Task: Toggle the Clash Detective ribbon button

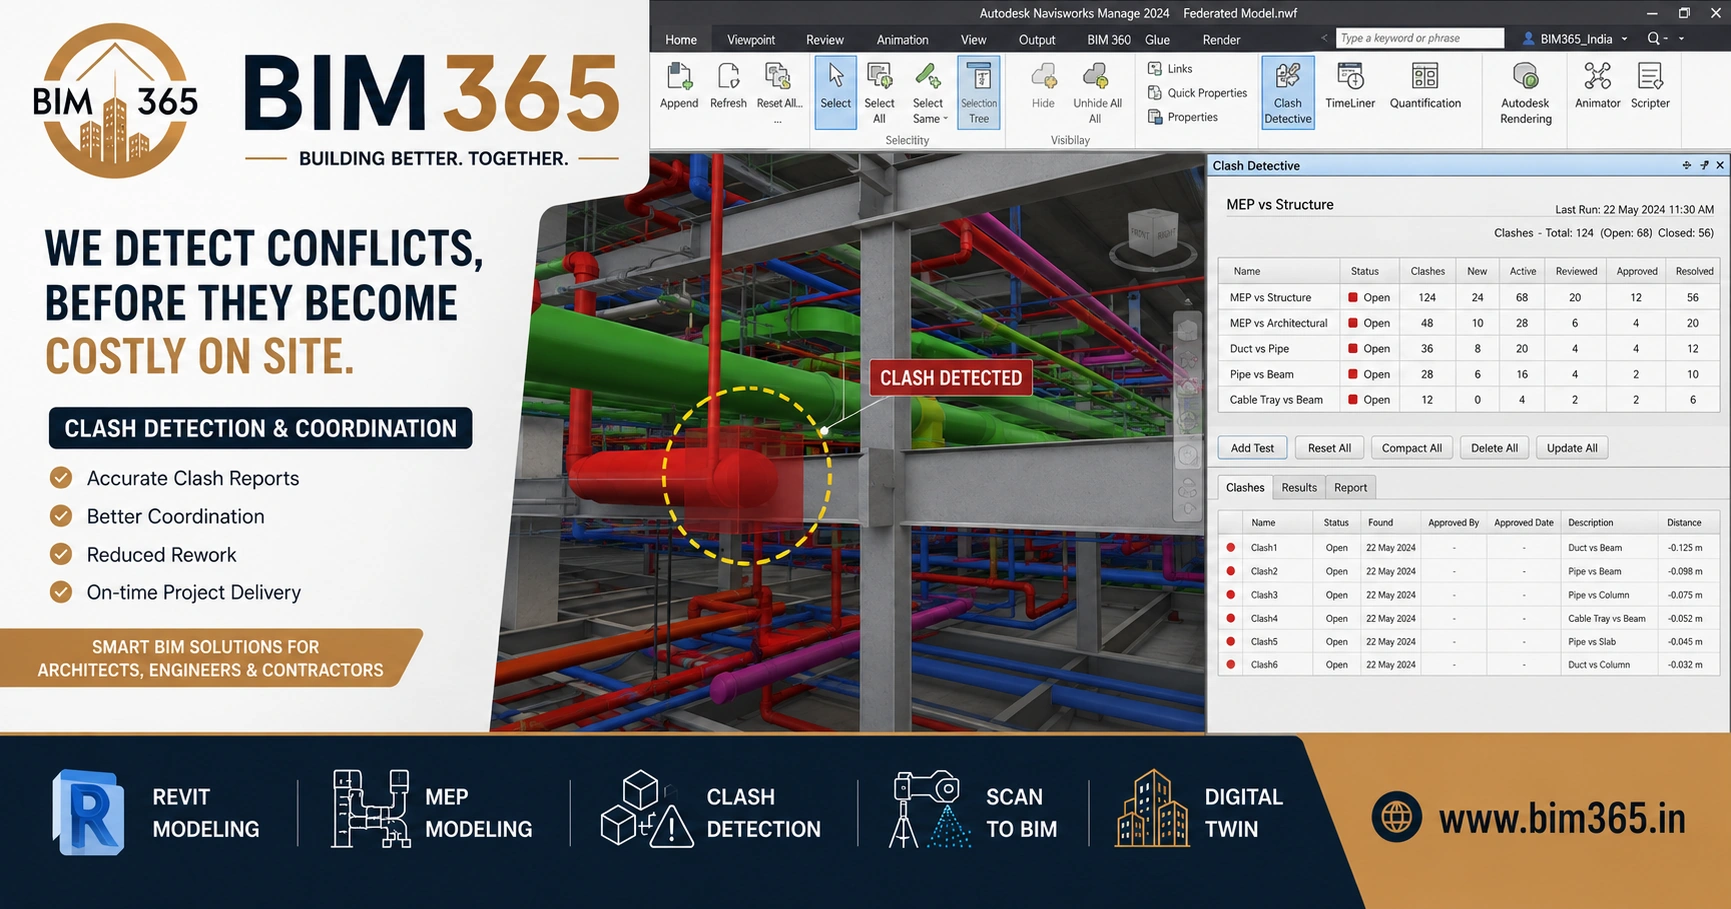Action: pos(1288,92)
